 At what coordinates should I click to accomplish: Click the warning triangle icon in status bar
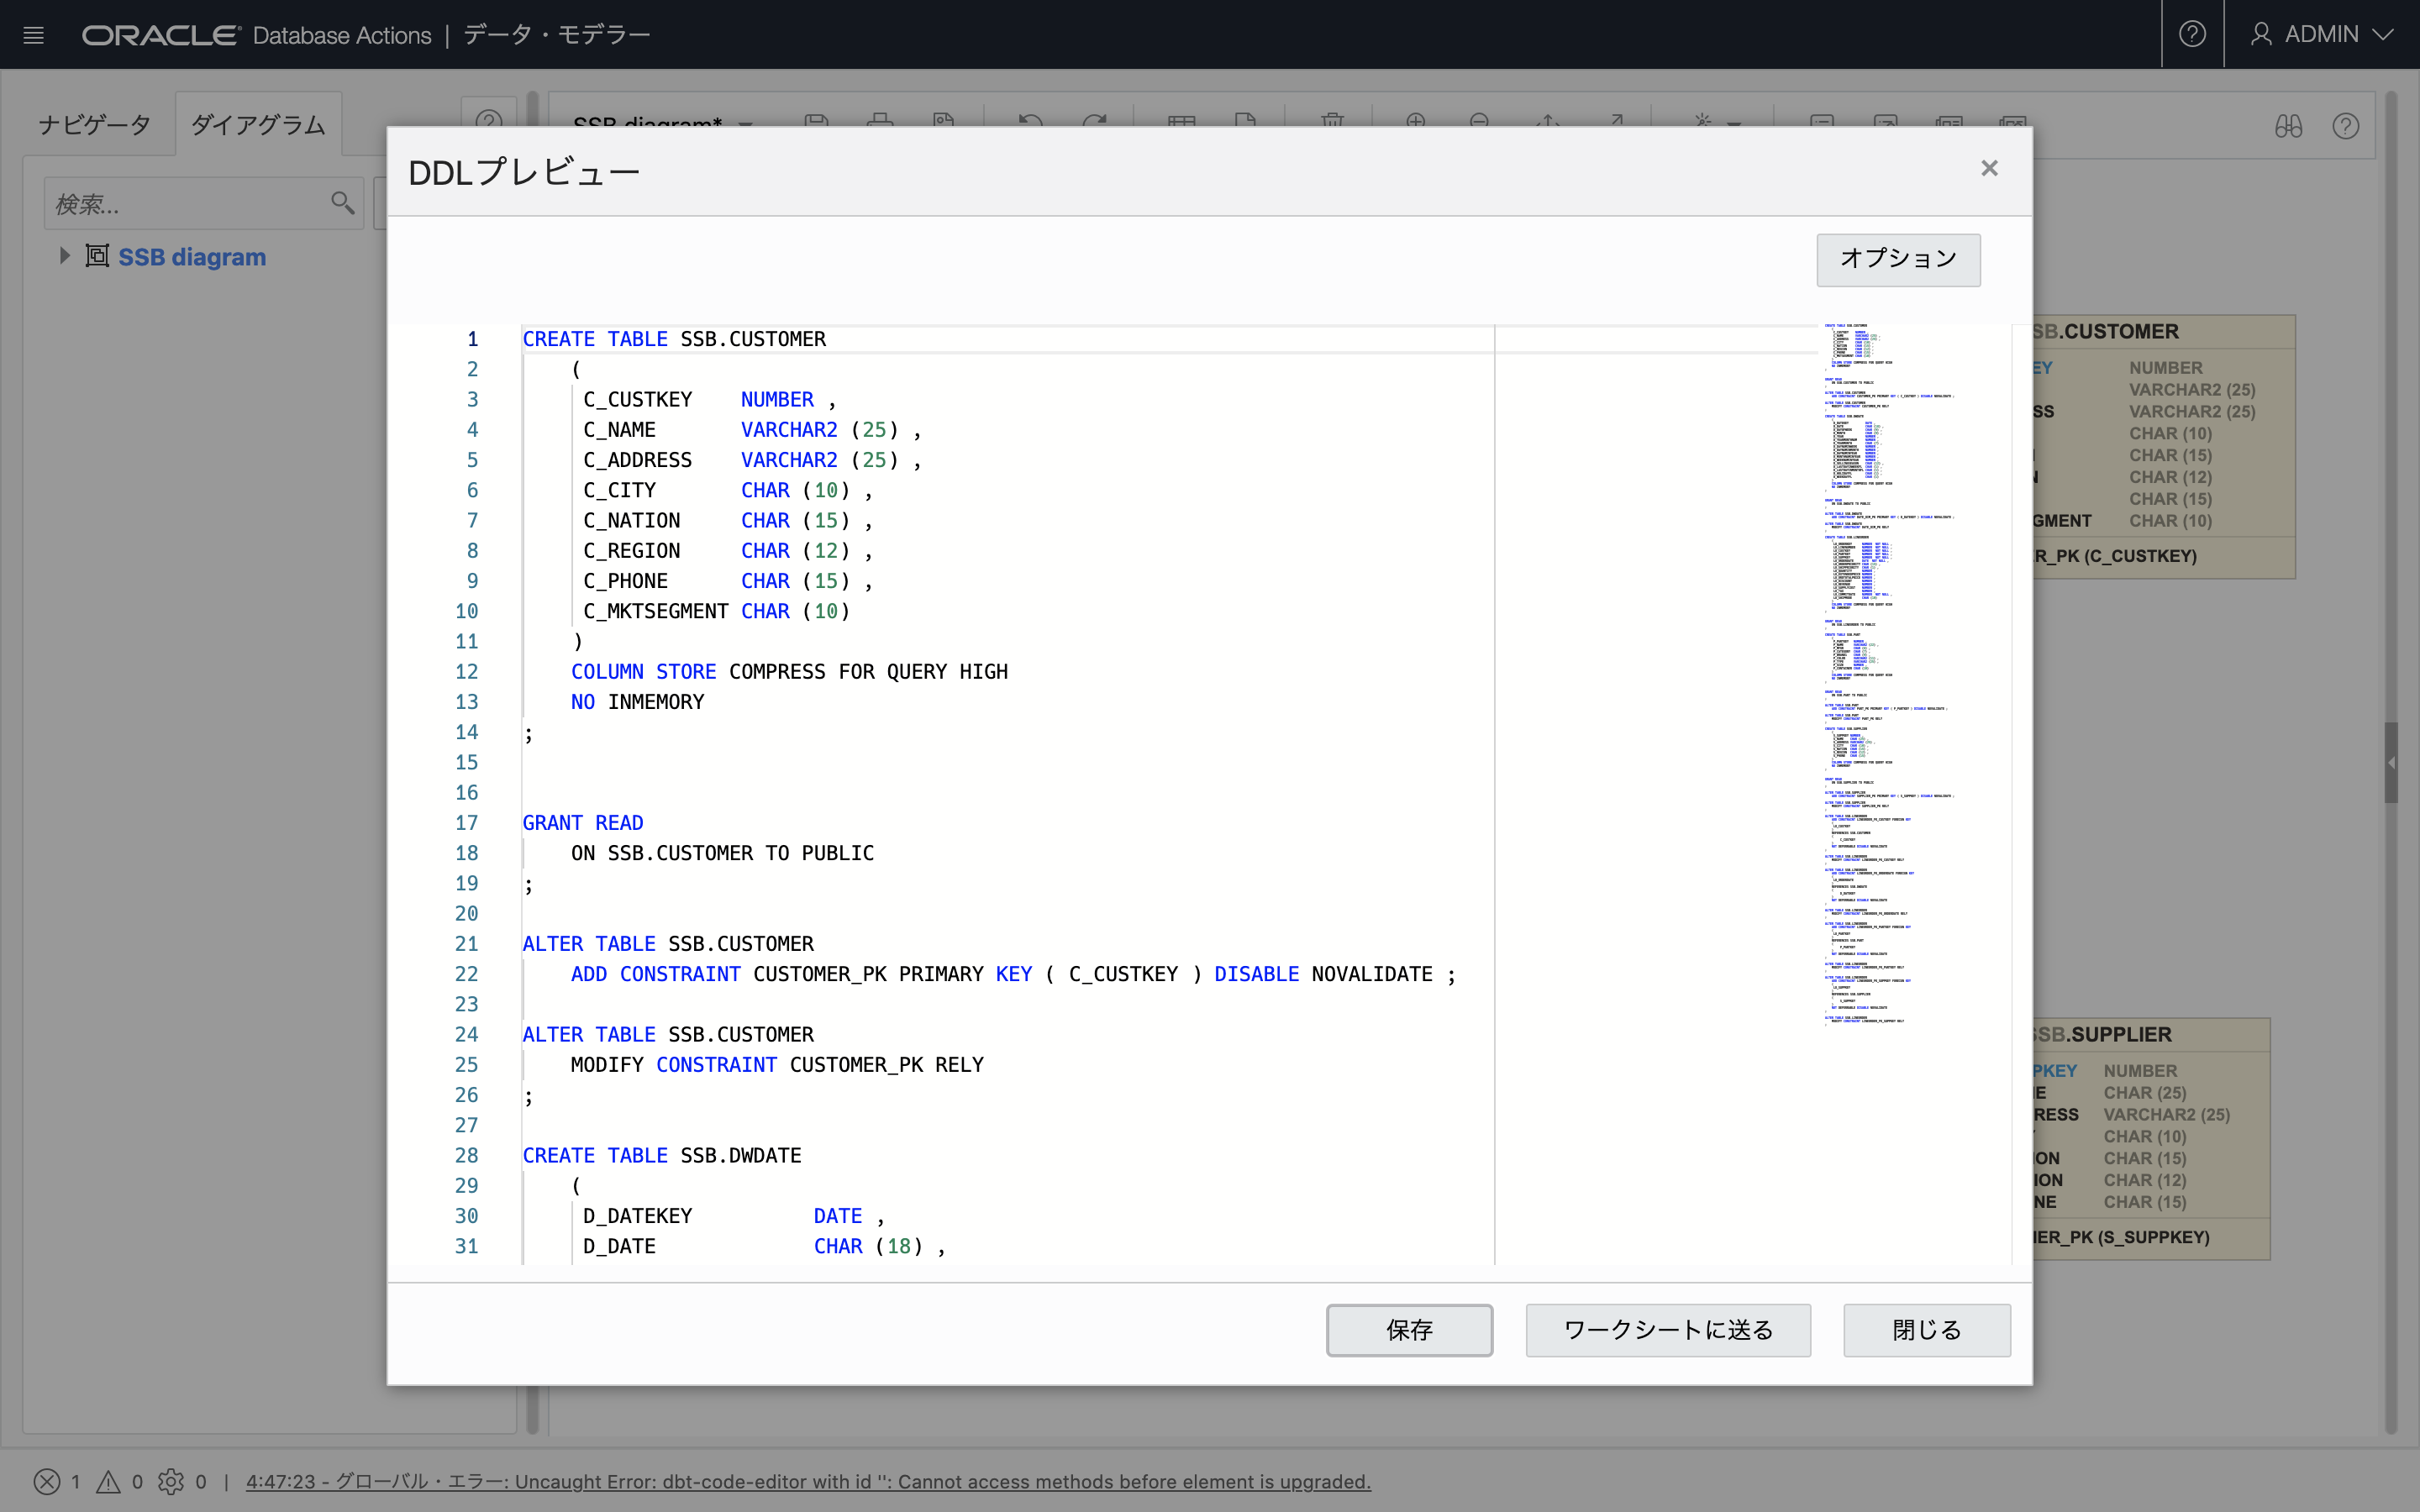pyautogui.click(x=108, y=1481)
